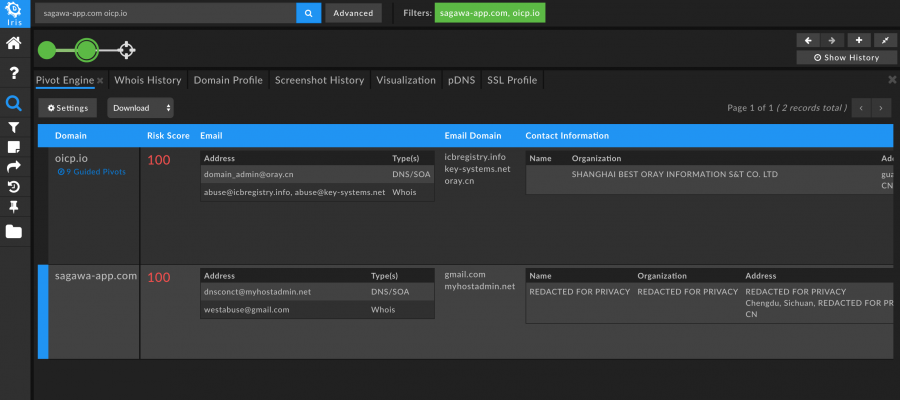Navigate back with left arrow button
Viewport: 900px width, 400px height.
pyautogui.click(x=808, y=40)
